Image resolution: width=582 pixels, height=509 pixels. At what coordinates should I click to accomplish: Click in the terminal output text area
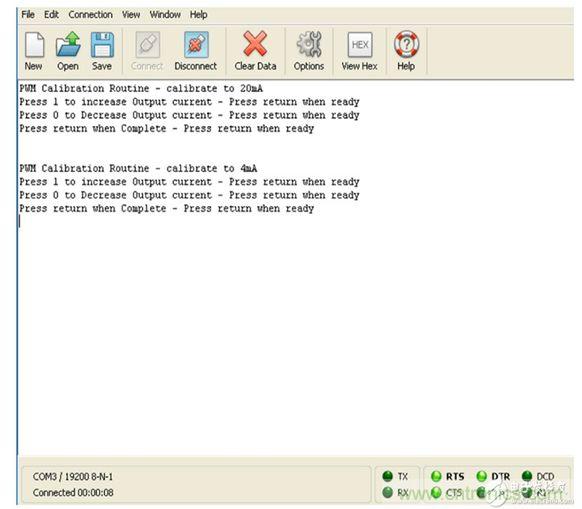point(295,267)
